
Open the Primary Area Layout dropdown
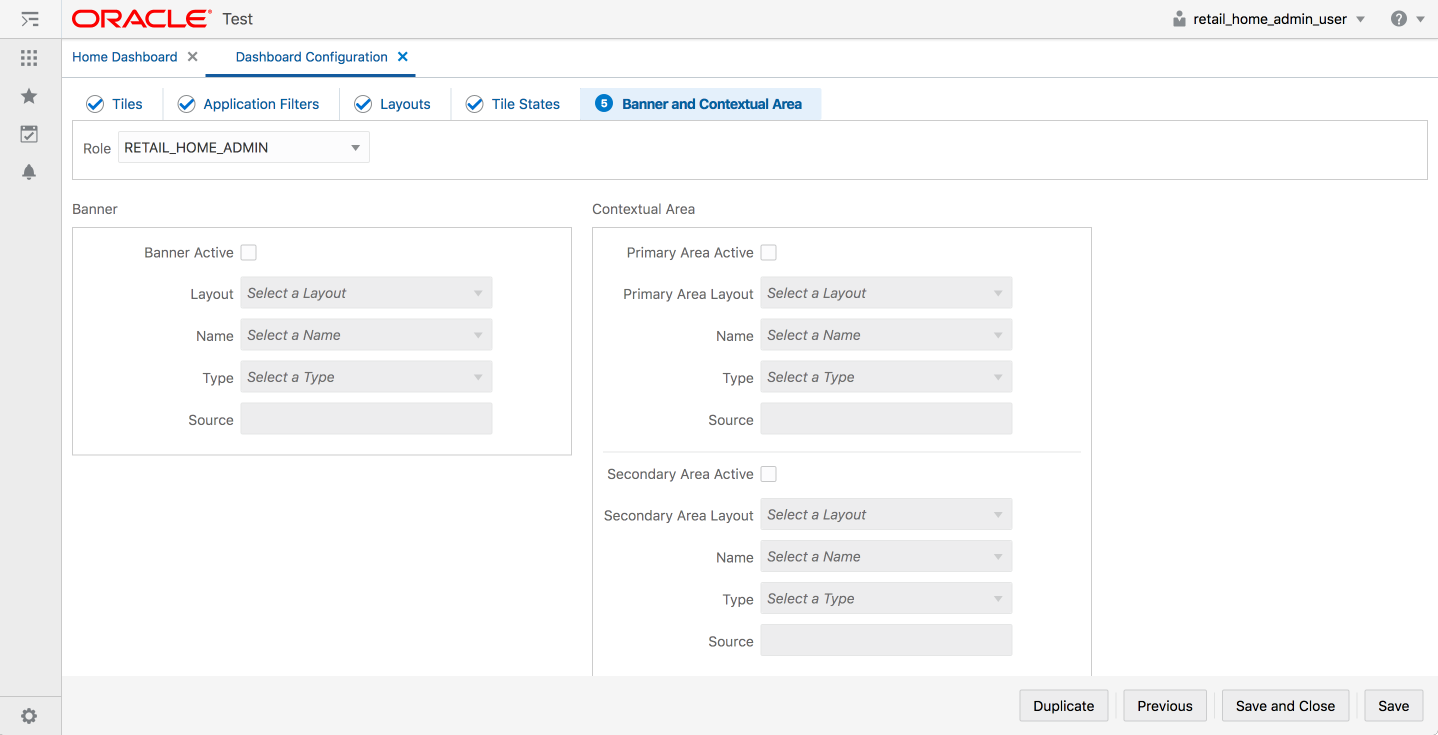[x=886, y=293]
